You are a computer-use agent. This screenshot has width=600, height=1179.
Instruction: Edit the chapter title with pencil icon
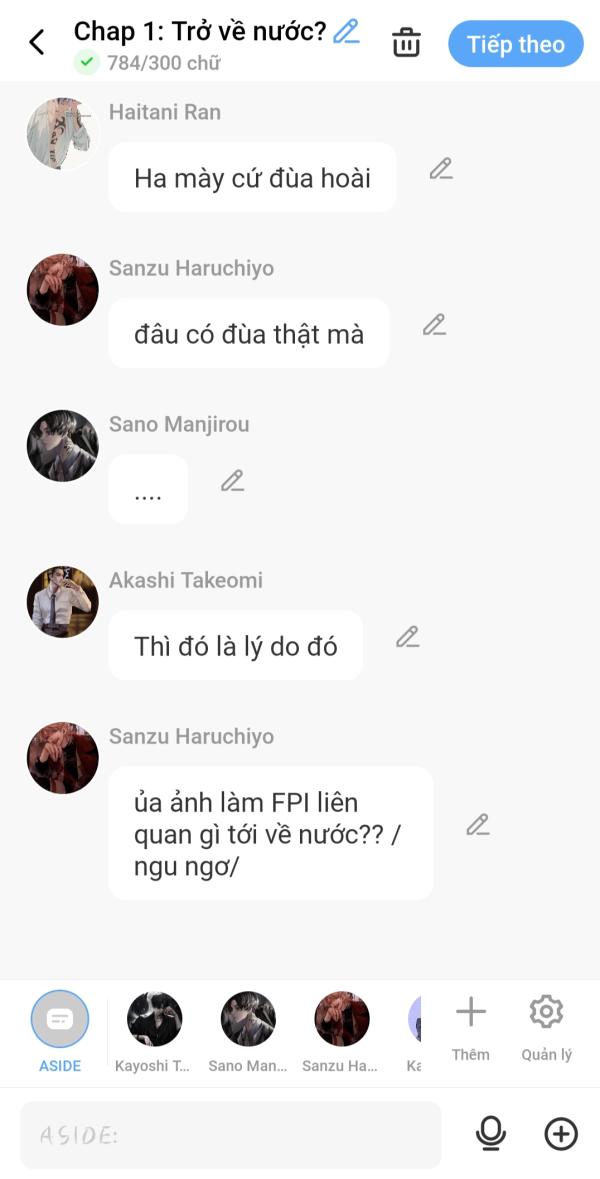pos(347,32)
